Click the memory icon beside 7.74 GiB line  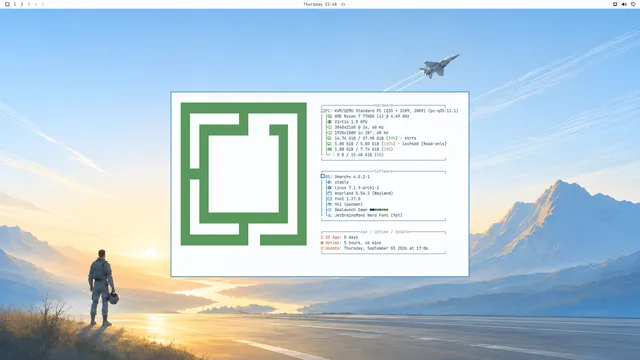coord(329,149)
